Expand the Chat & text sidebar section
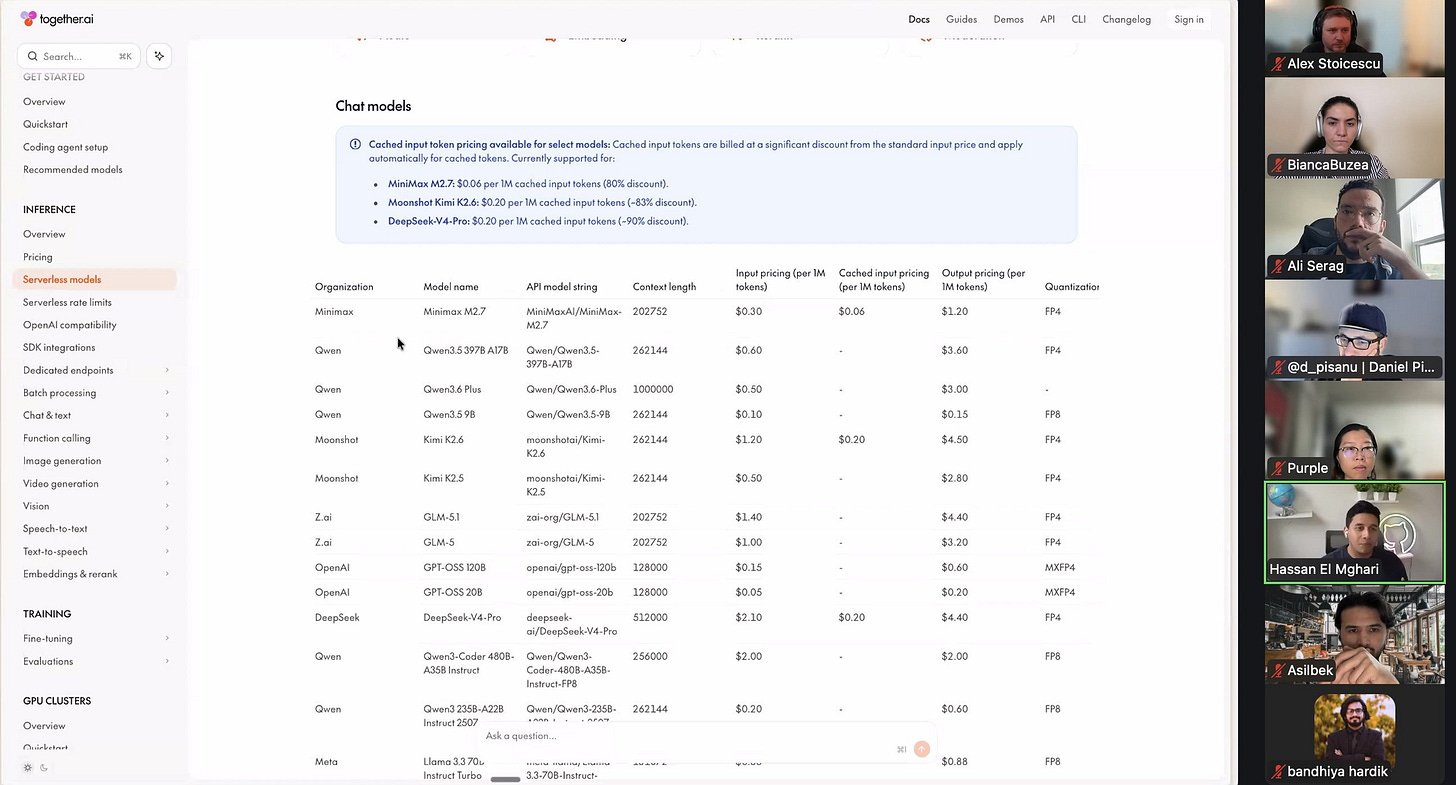This screenshot has height=785, width=1456. (x=95, y=415)
